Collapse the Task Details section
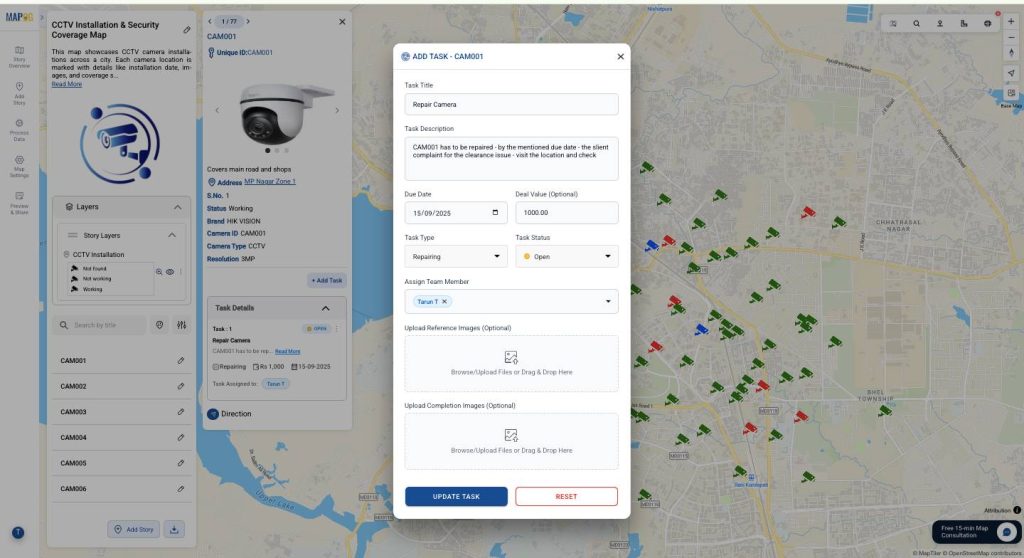The width and height of the screenshot is (1024, 558). tap(325, 309)
